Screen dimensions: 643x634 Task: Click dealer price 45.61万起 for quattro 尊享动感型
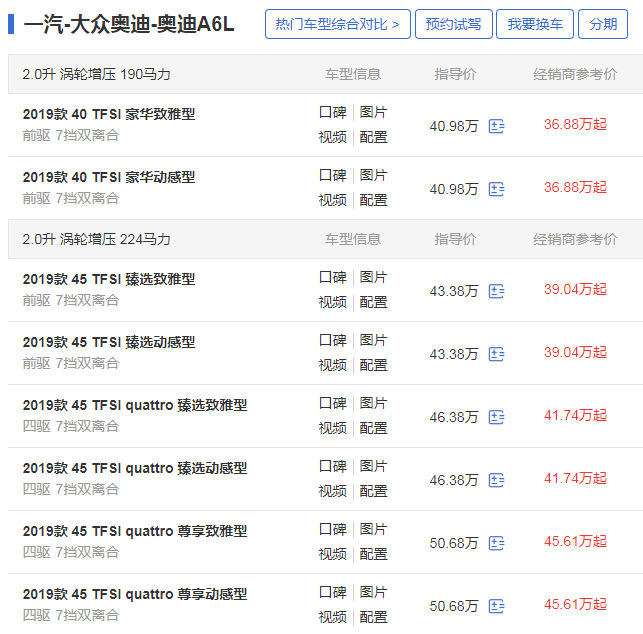[575, 604]
